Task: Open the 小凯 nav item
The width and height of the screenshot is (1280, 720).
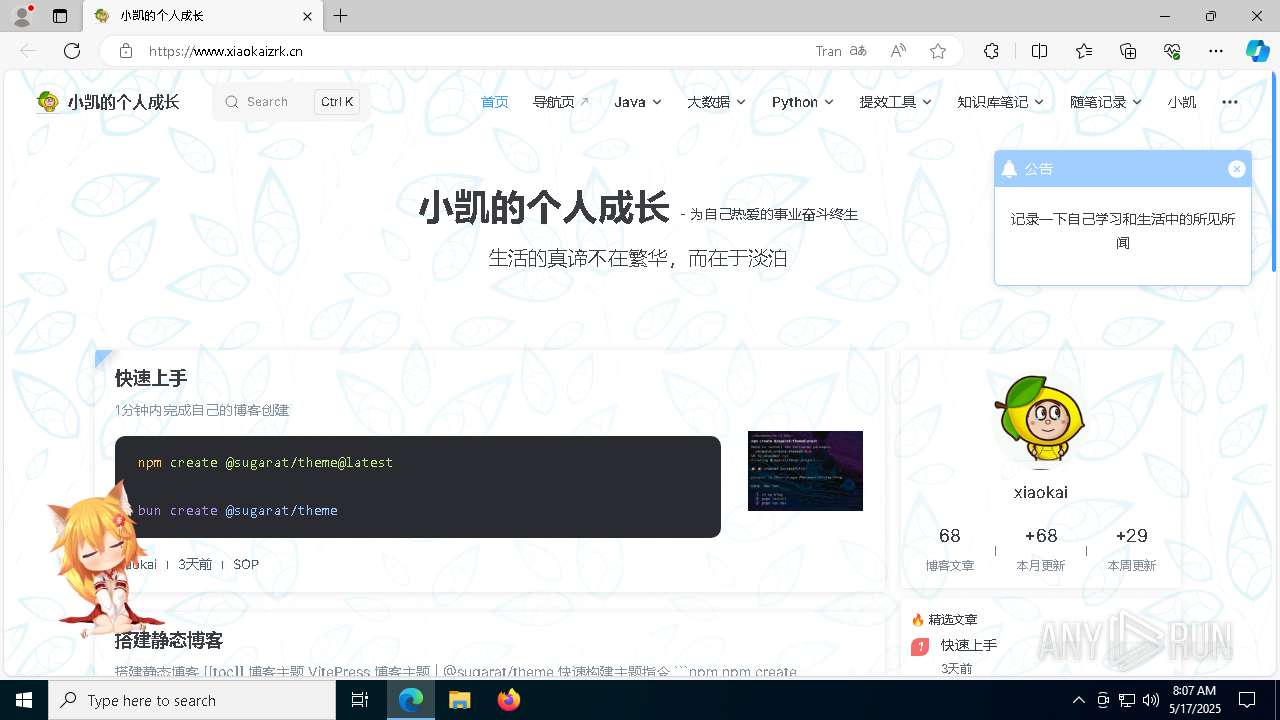Action: click(x=1181, y=102)
